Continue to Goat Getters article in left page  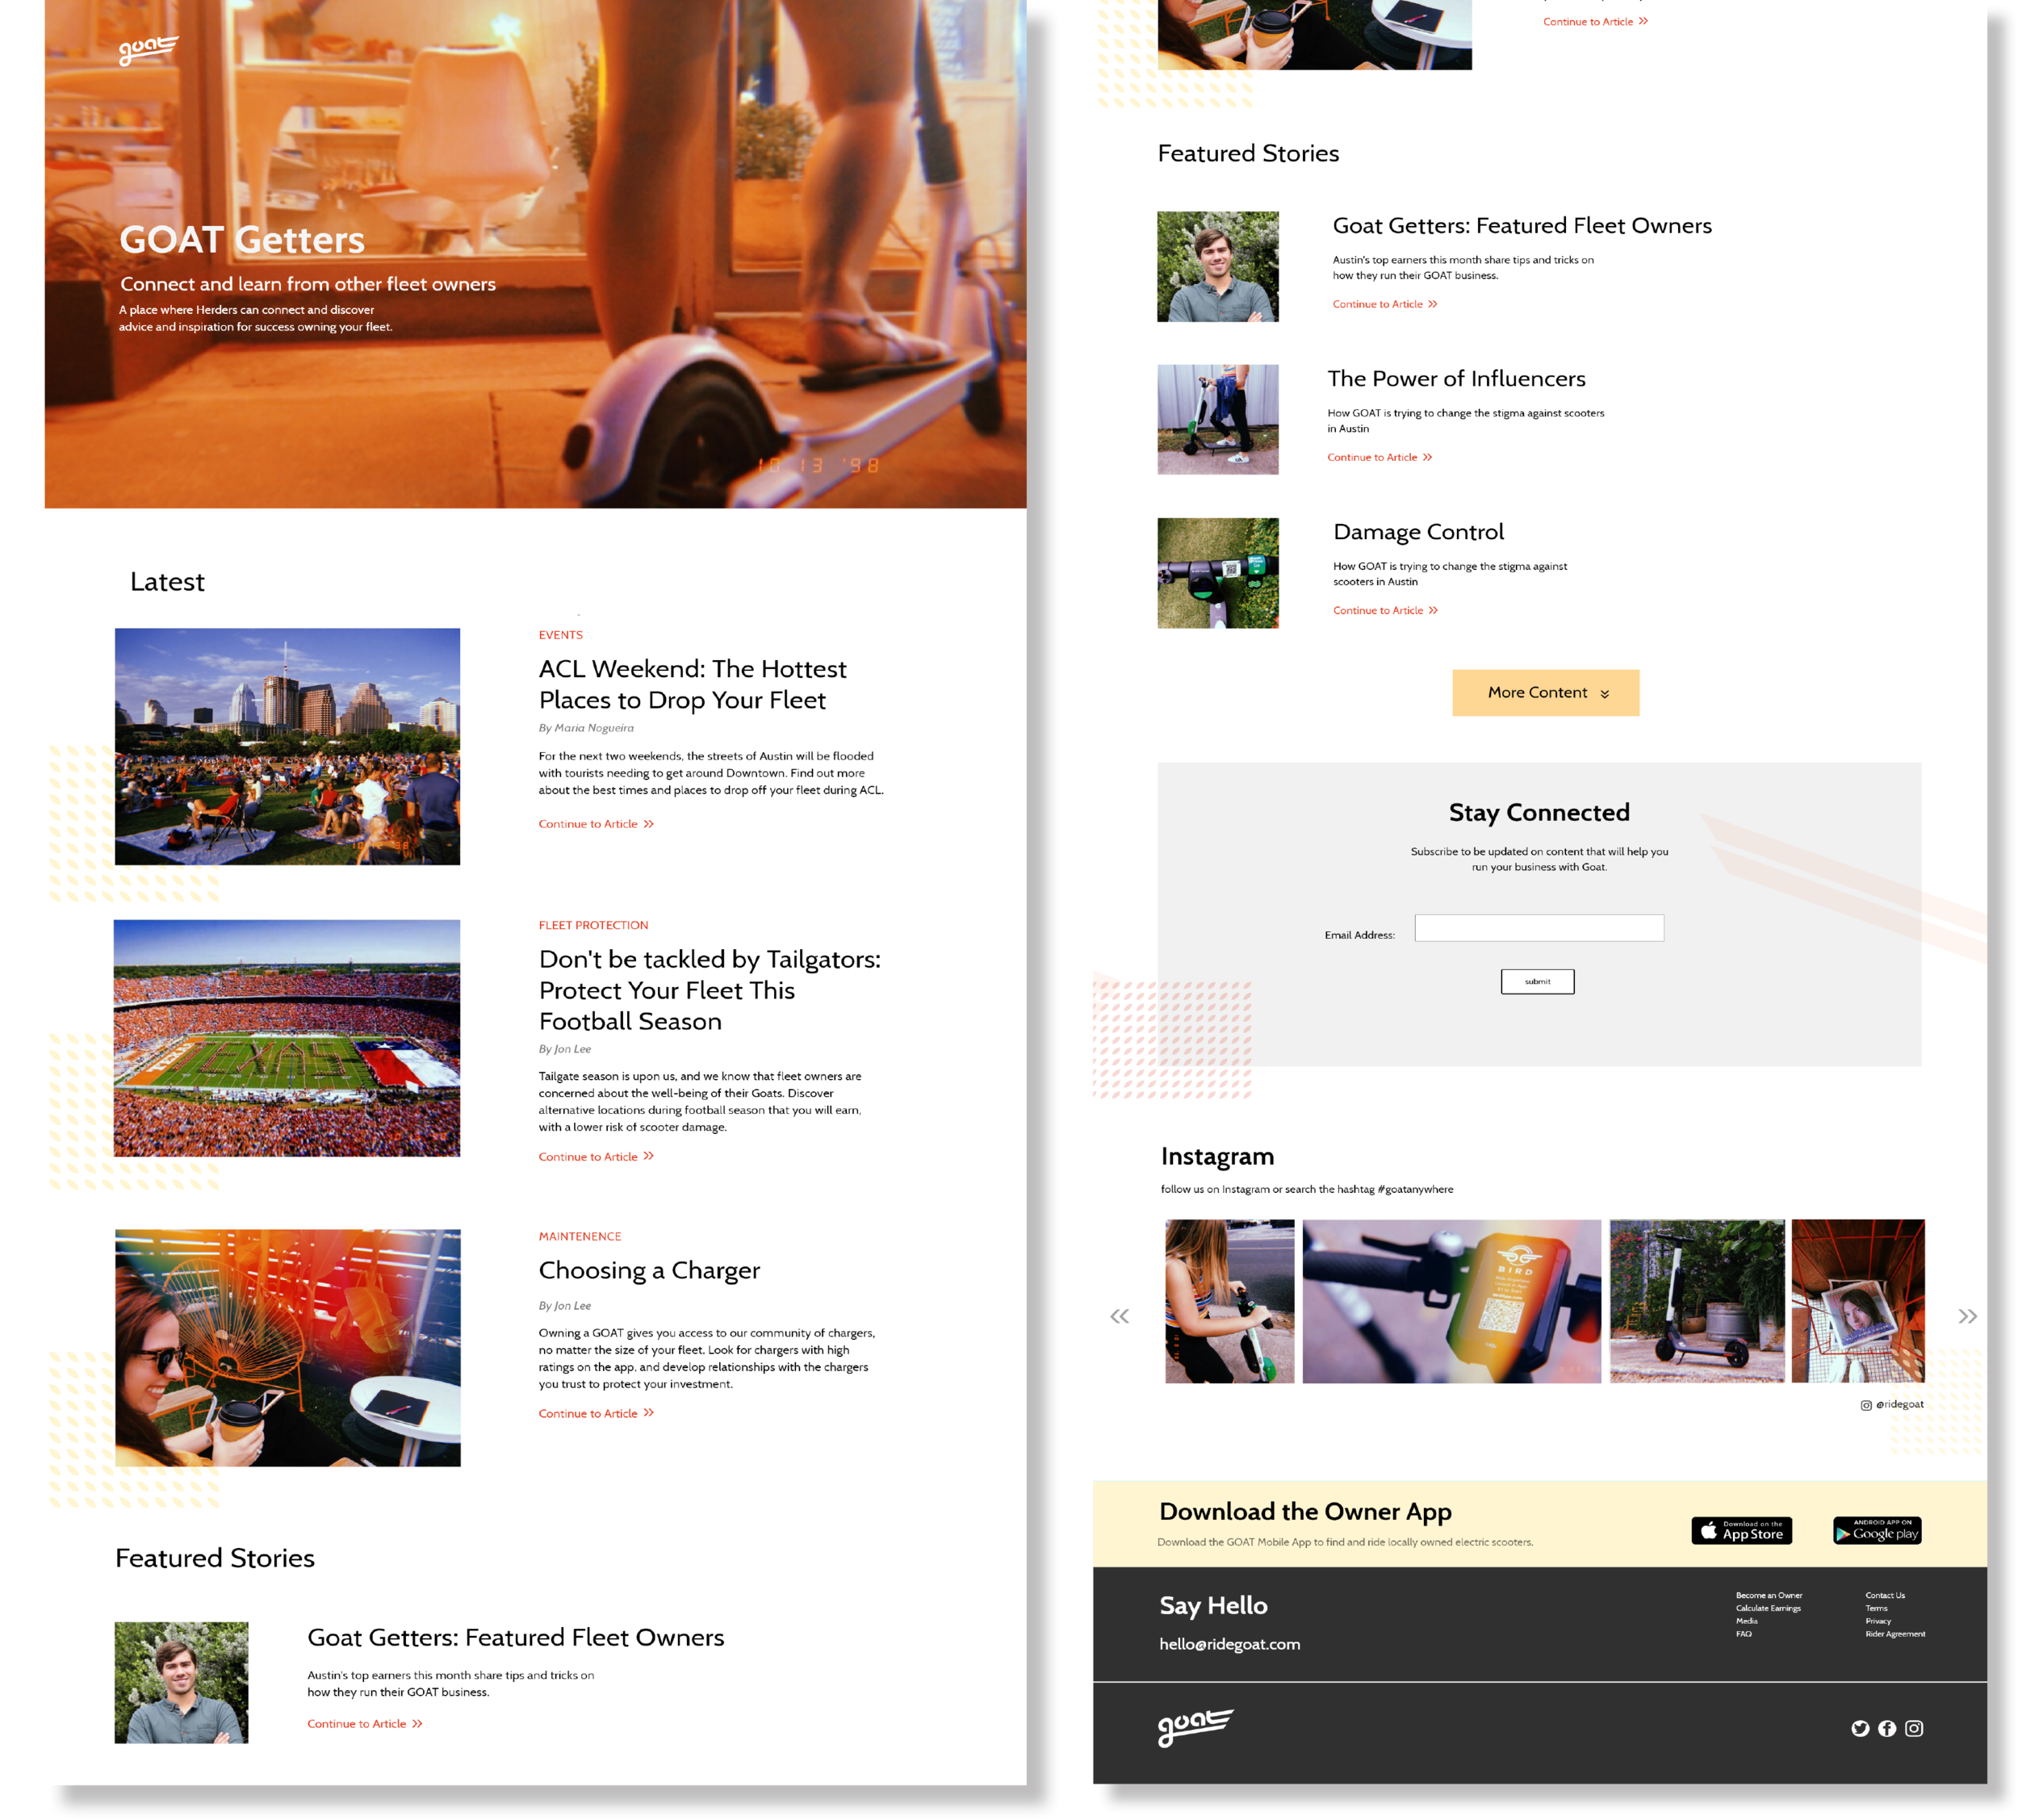pyautogui.click(x=365, y=1723)
